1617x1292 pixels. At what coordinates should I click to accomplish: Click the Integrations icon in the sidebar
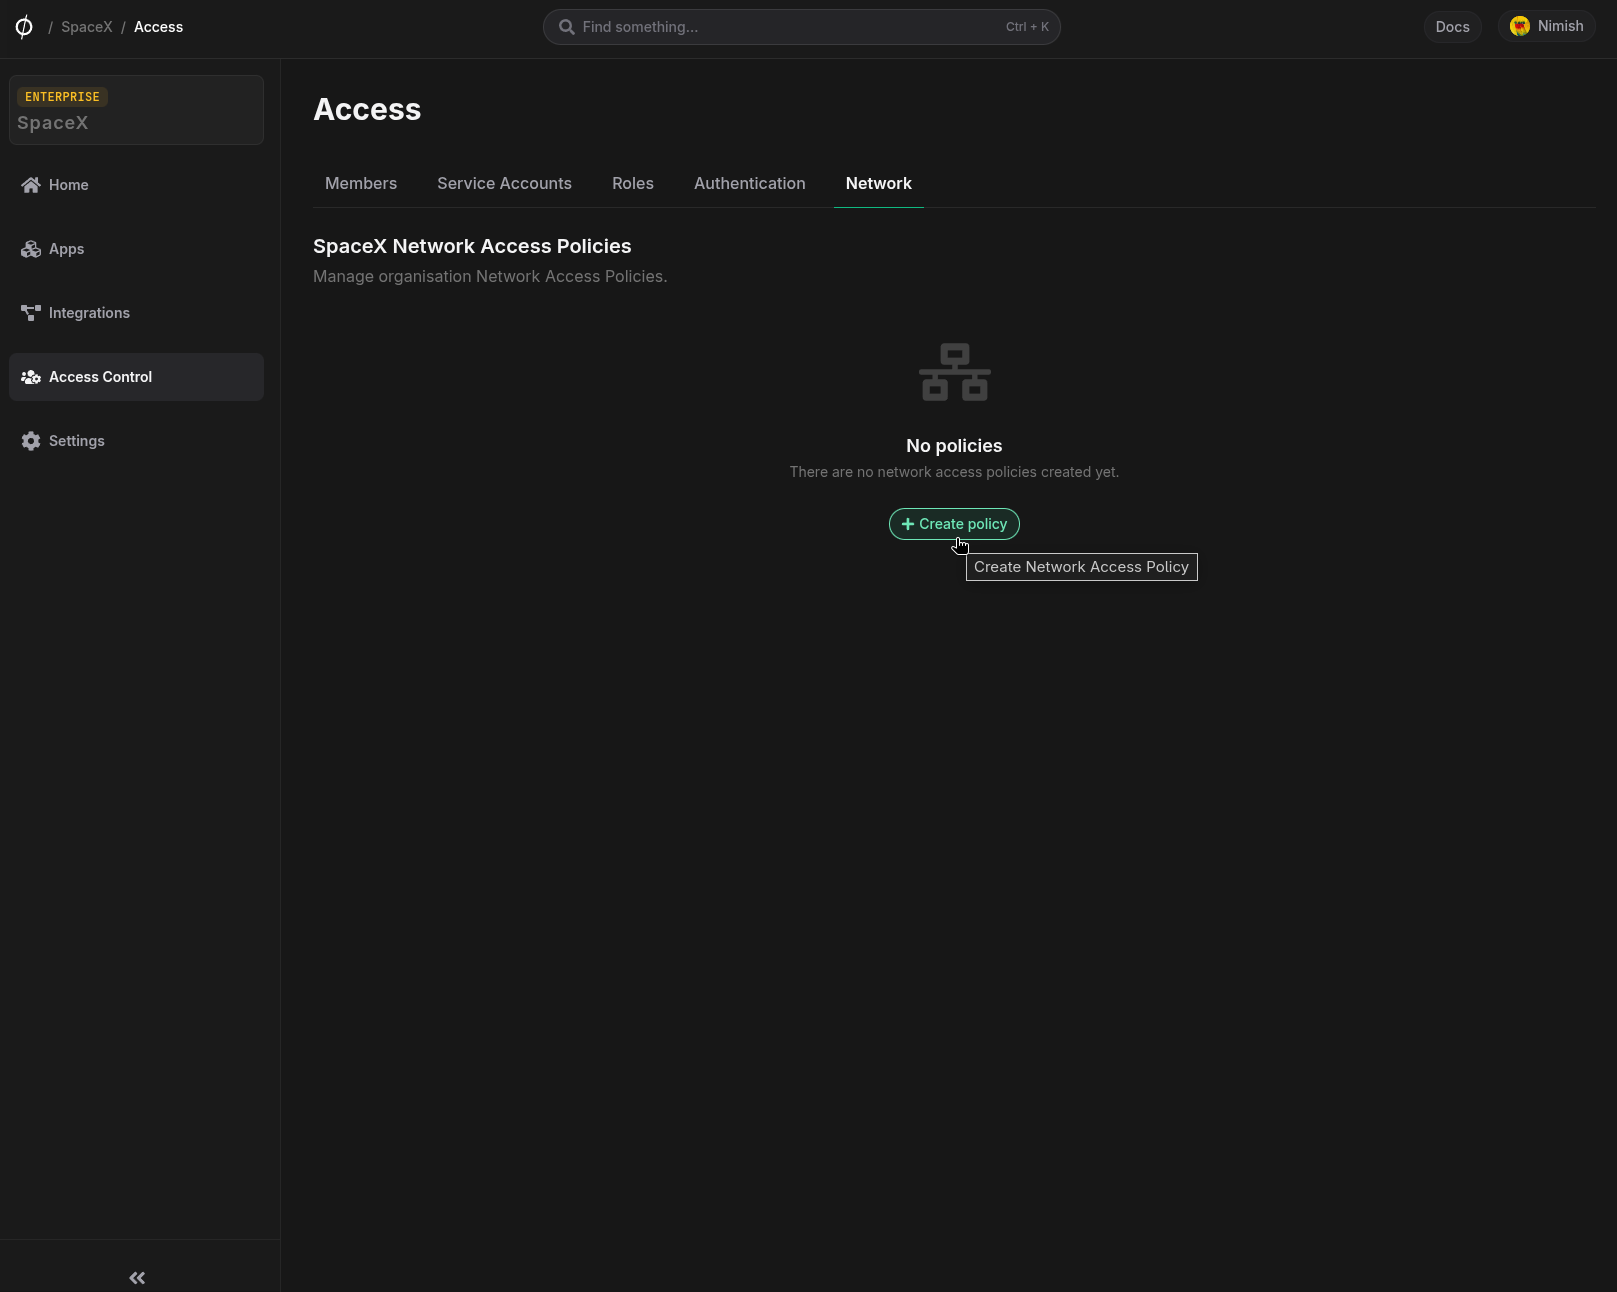pyautogui.click(x=31, y=313)
